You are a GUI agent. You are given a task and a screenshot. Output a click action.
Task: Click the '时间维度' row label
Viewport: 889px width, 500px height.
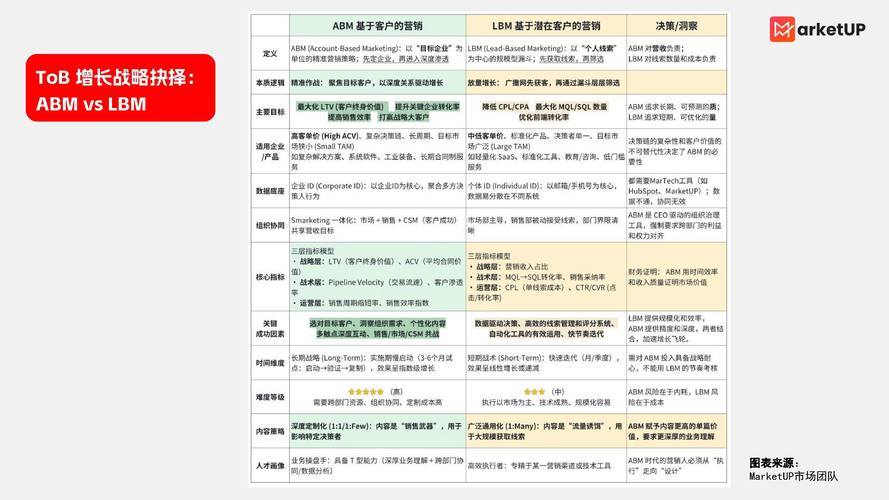click(x=270, y=363)
